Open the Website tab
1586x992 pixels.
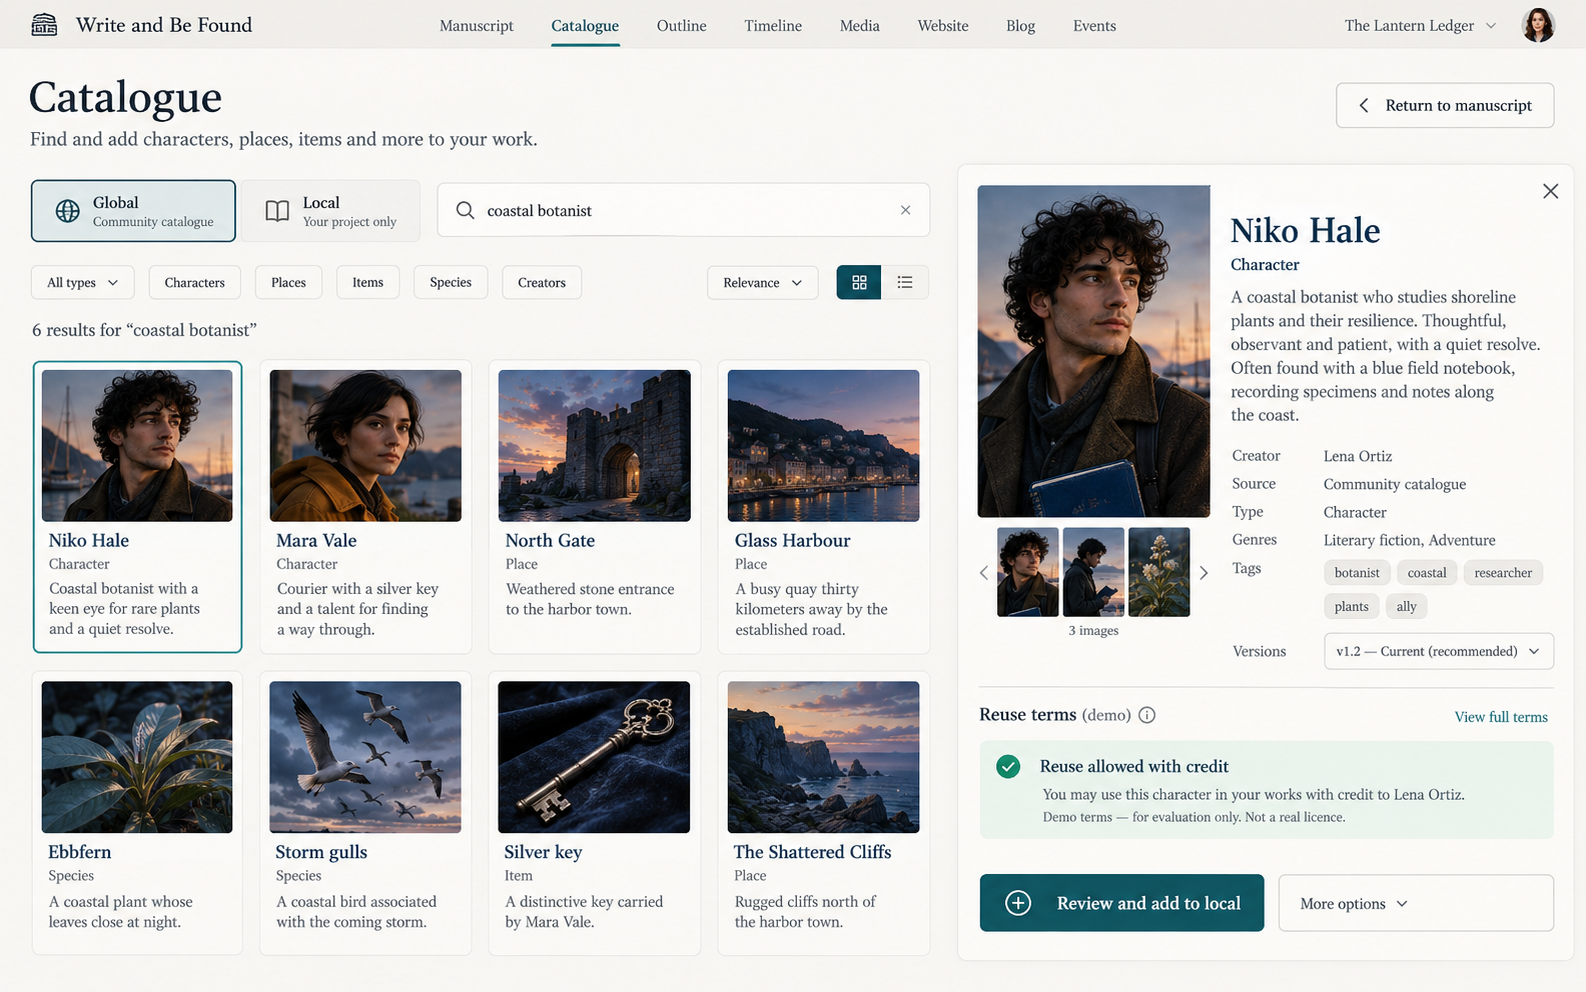click(x=943, y=26)
